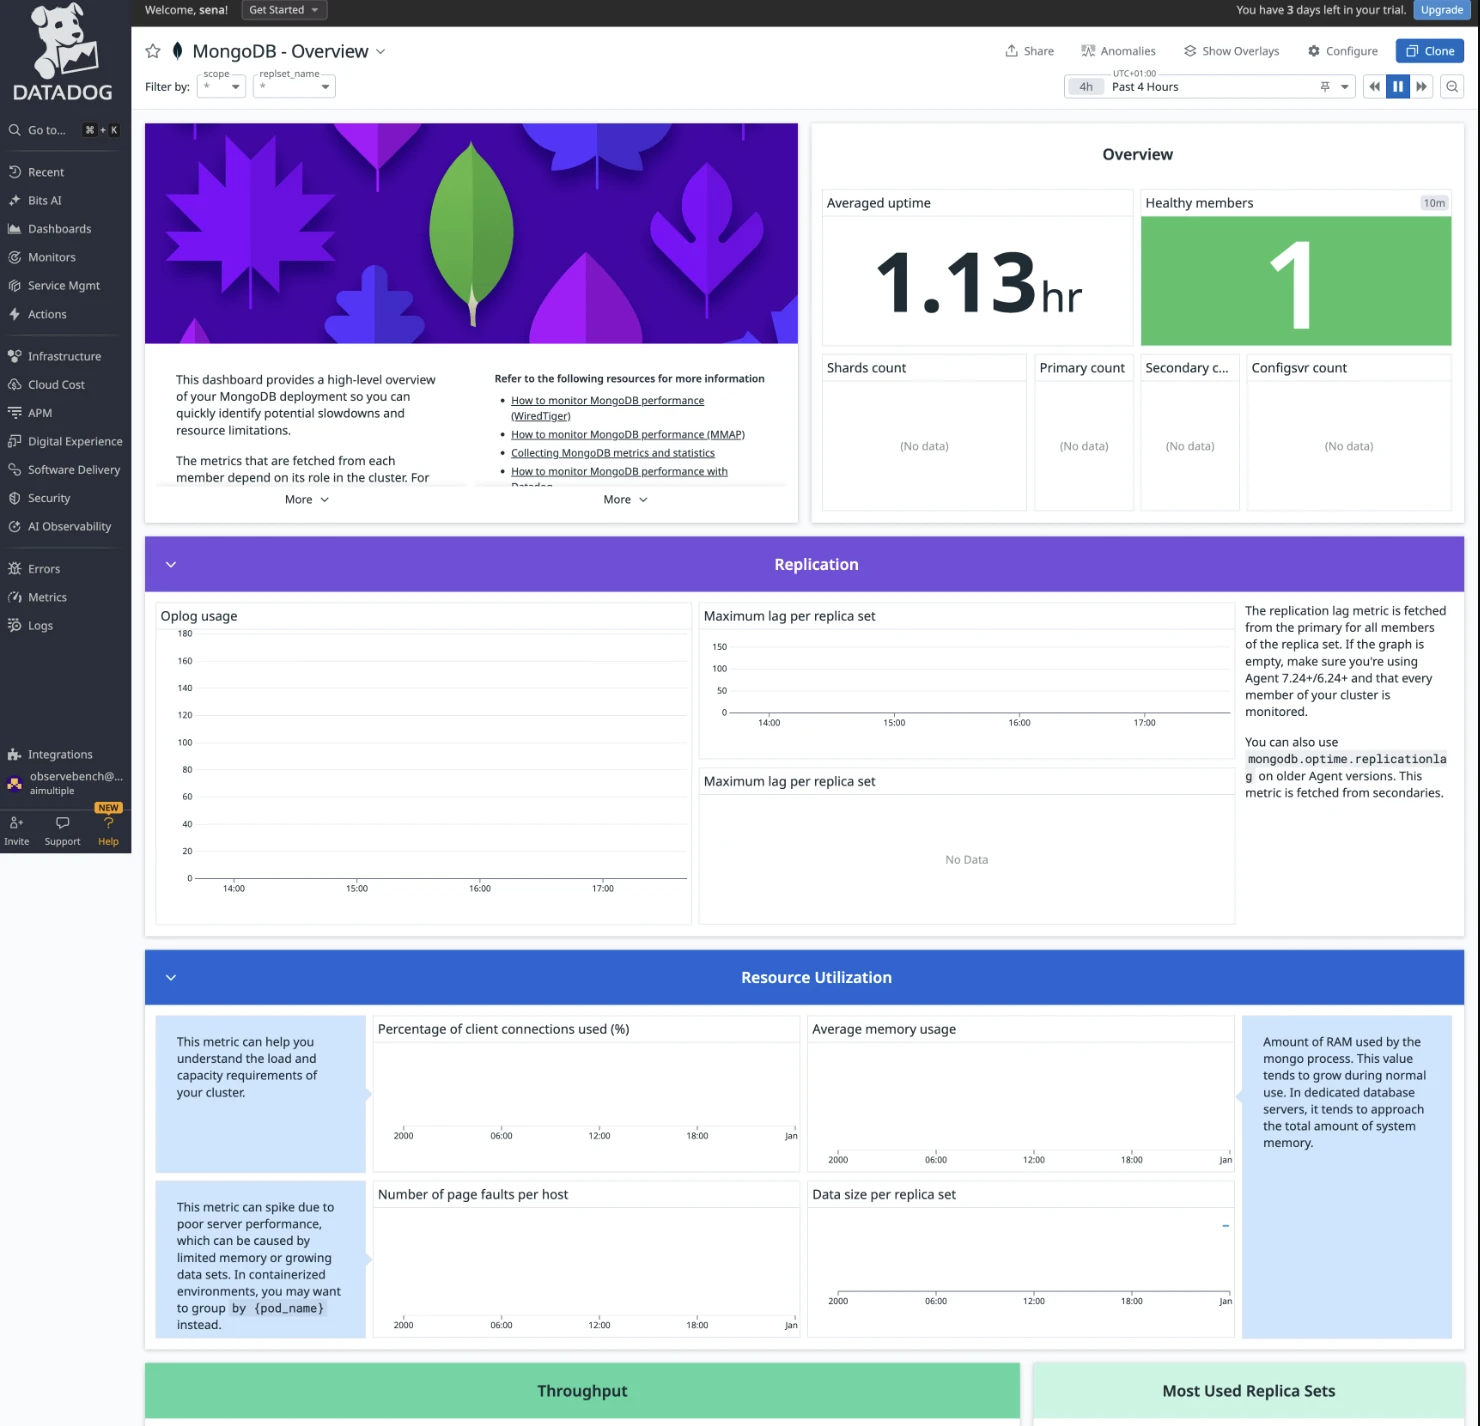Click the Averaged uptime 1.13 hr value
1480x1426 pixels.
[x=978, y=283]
